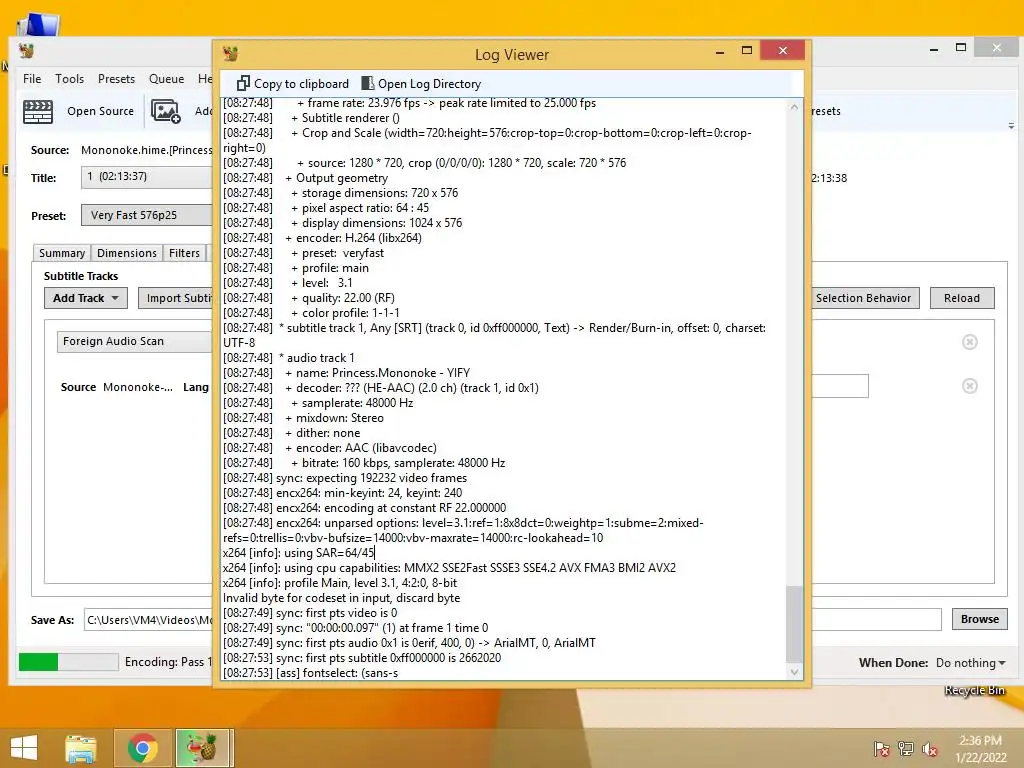Click the Add to Queue picture icon
The image size is (1024, 768).
tap(165, 111)
